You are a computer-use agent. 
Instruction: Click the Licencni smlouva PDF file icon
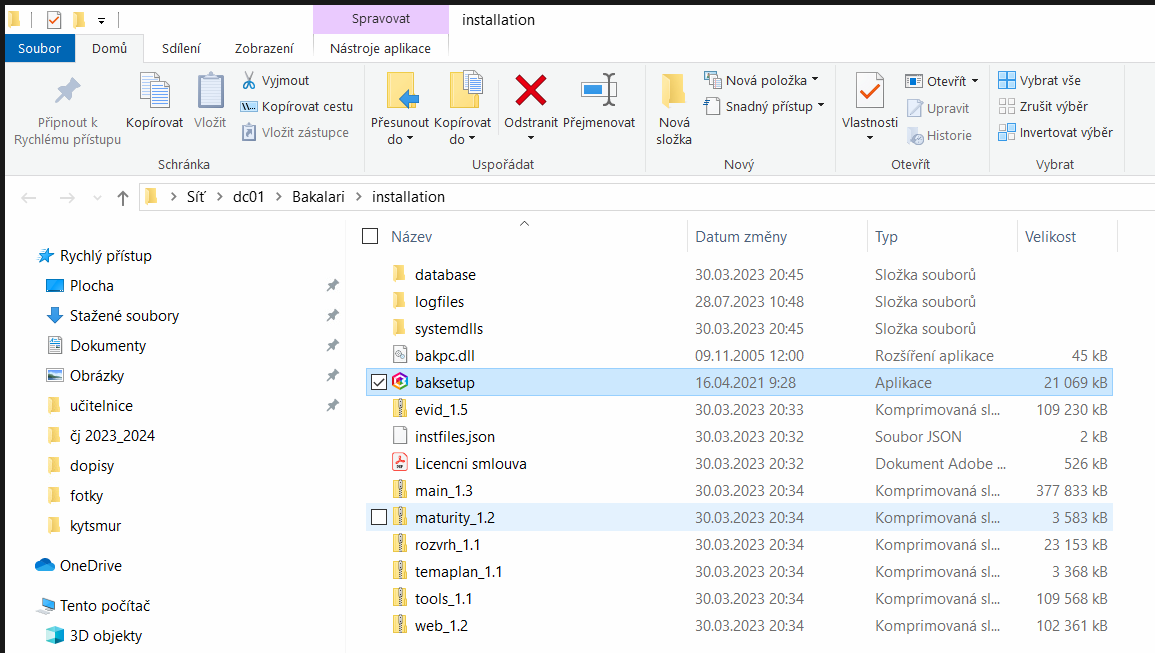coord(399,463)
